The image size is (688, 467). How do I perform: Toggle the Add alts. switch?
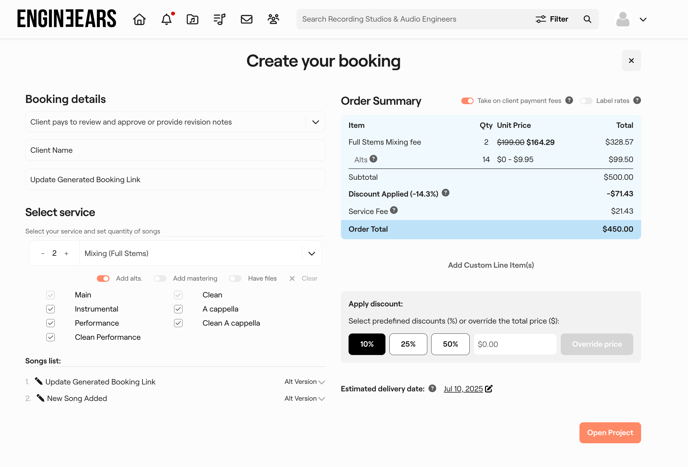point(103,278)
